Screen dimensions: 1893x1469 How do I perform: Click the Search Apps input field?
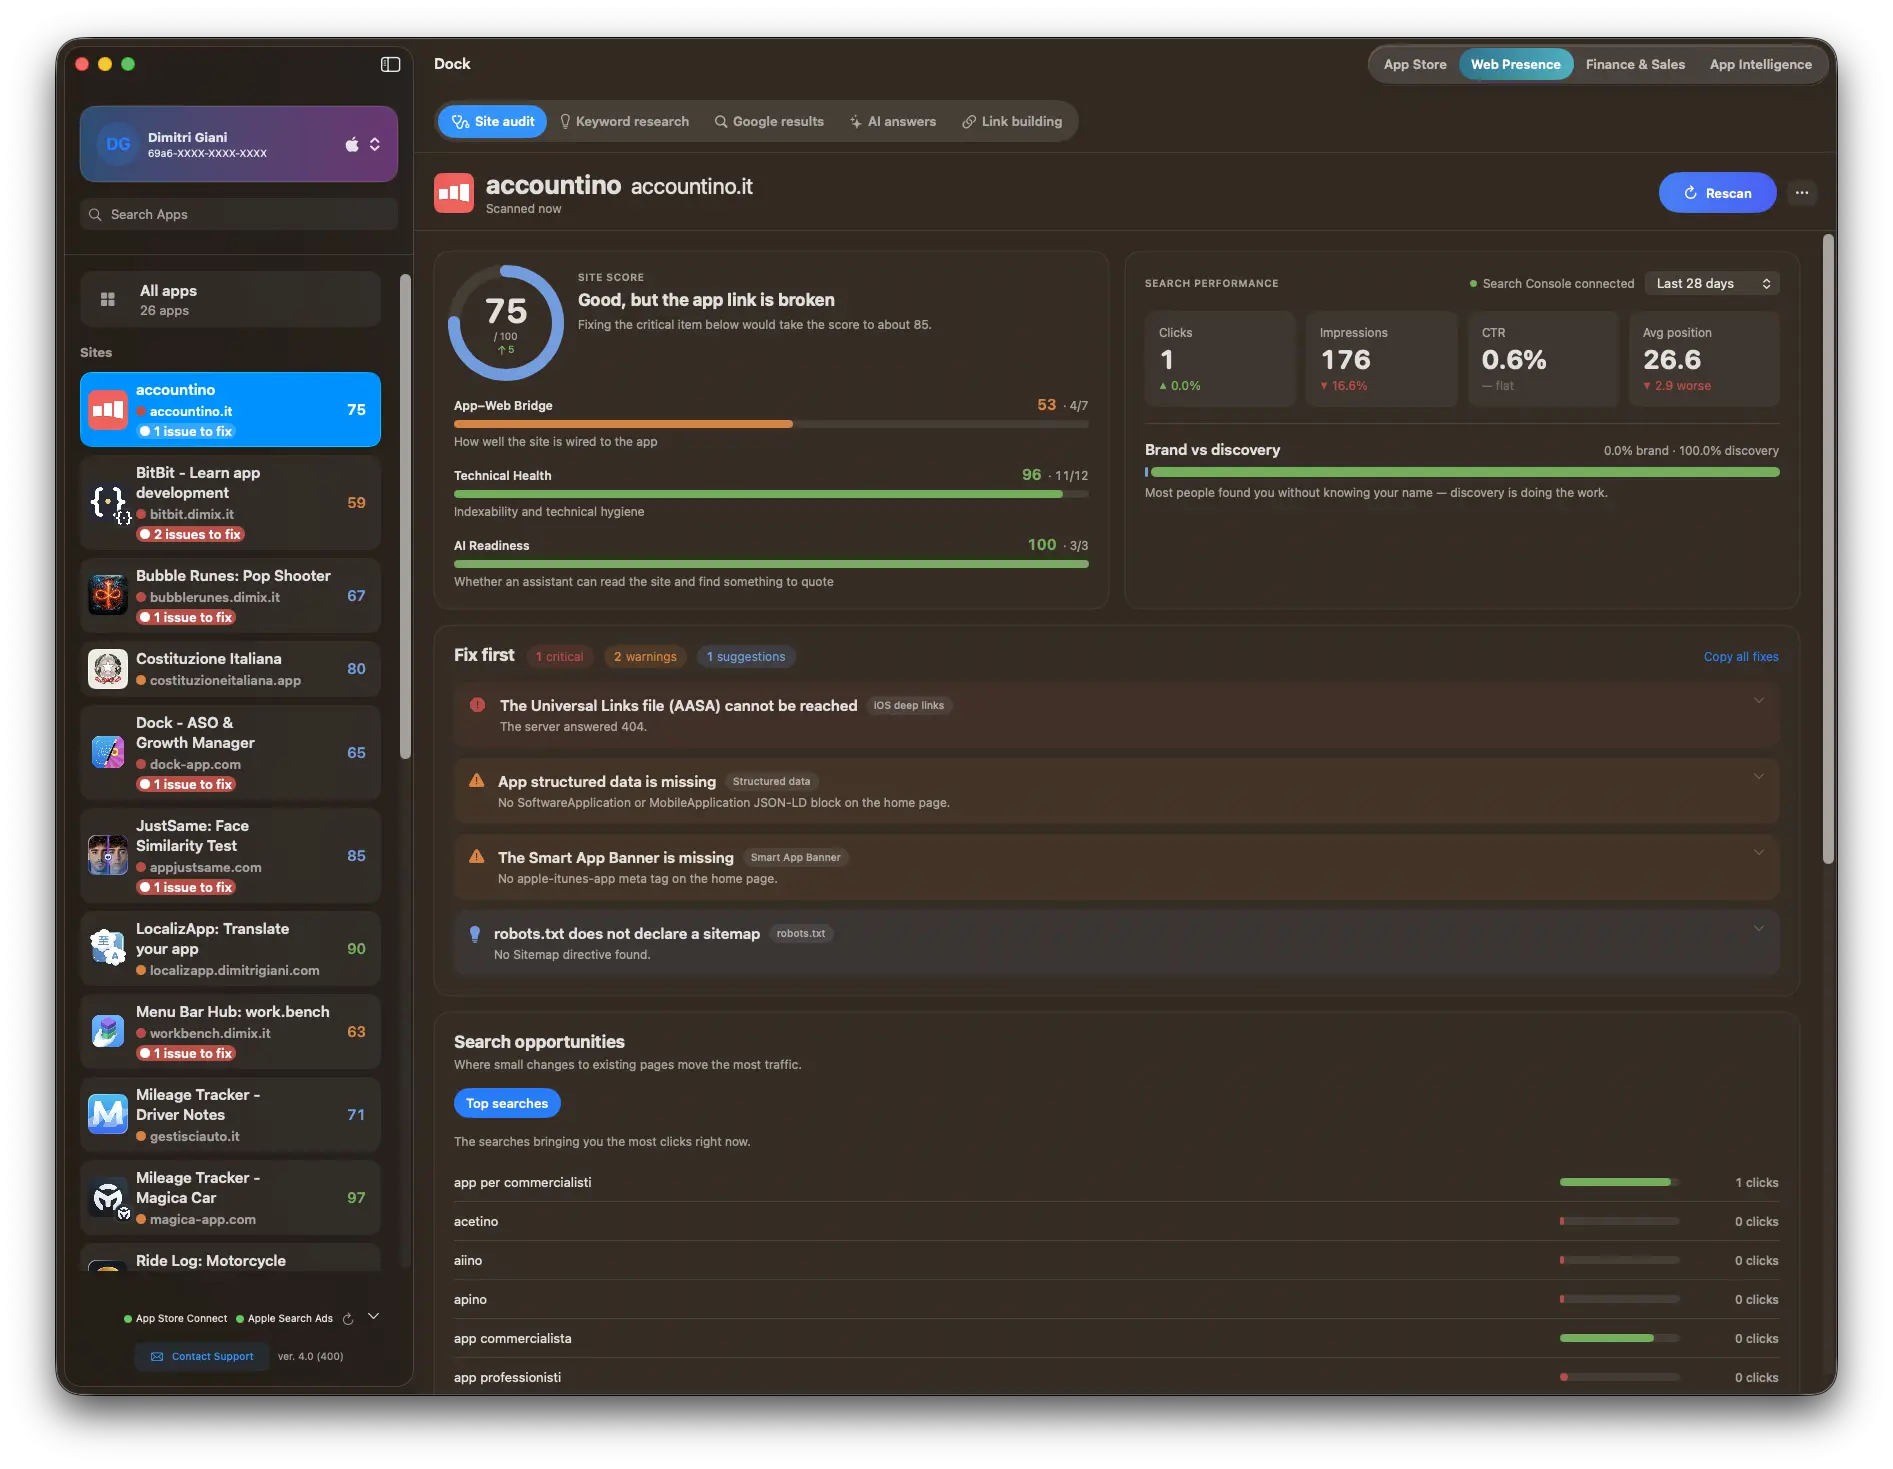point(239,215)
